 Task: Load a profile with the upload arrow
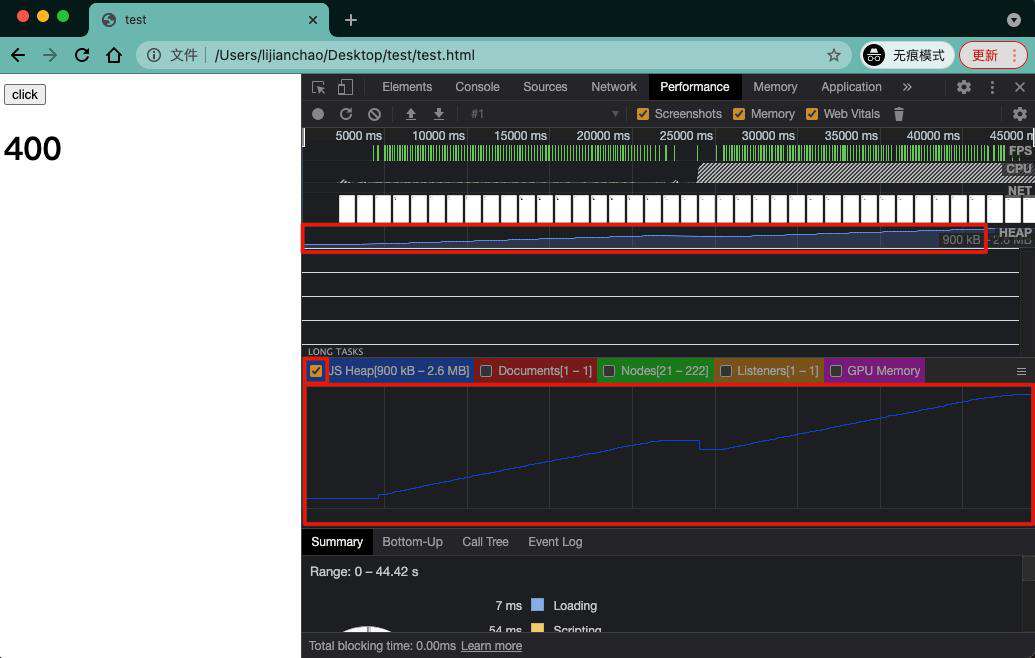point(411,114)
